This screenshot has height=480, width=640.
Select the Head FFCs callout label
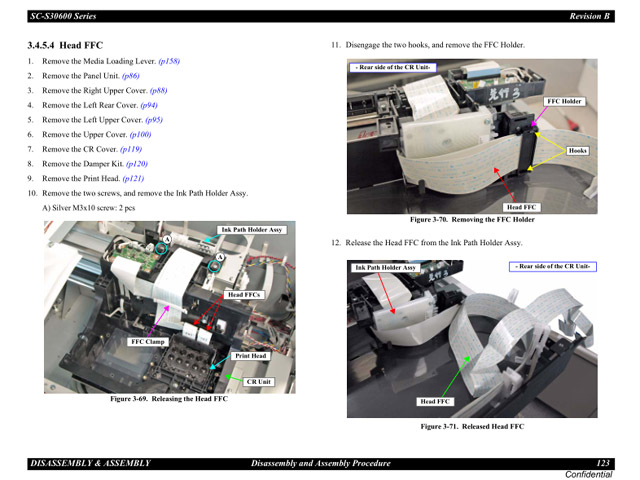(x=243, y=295)
